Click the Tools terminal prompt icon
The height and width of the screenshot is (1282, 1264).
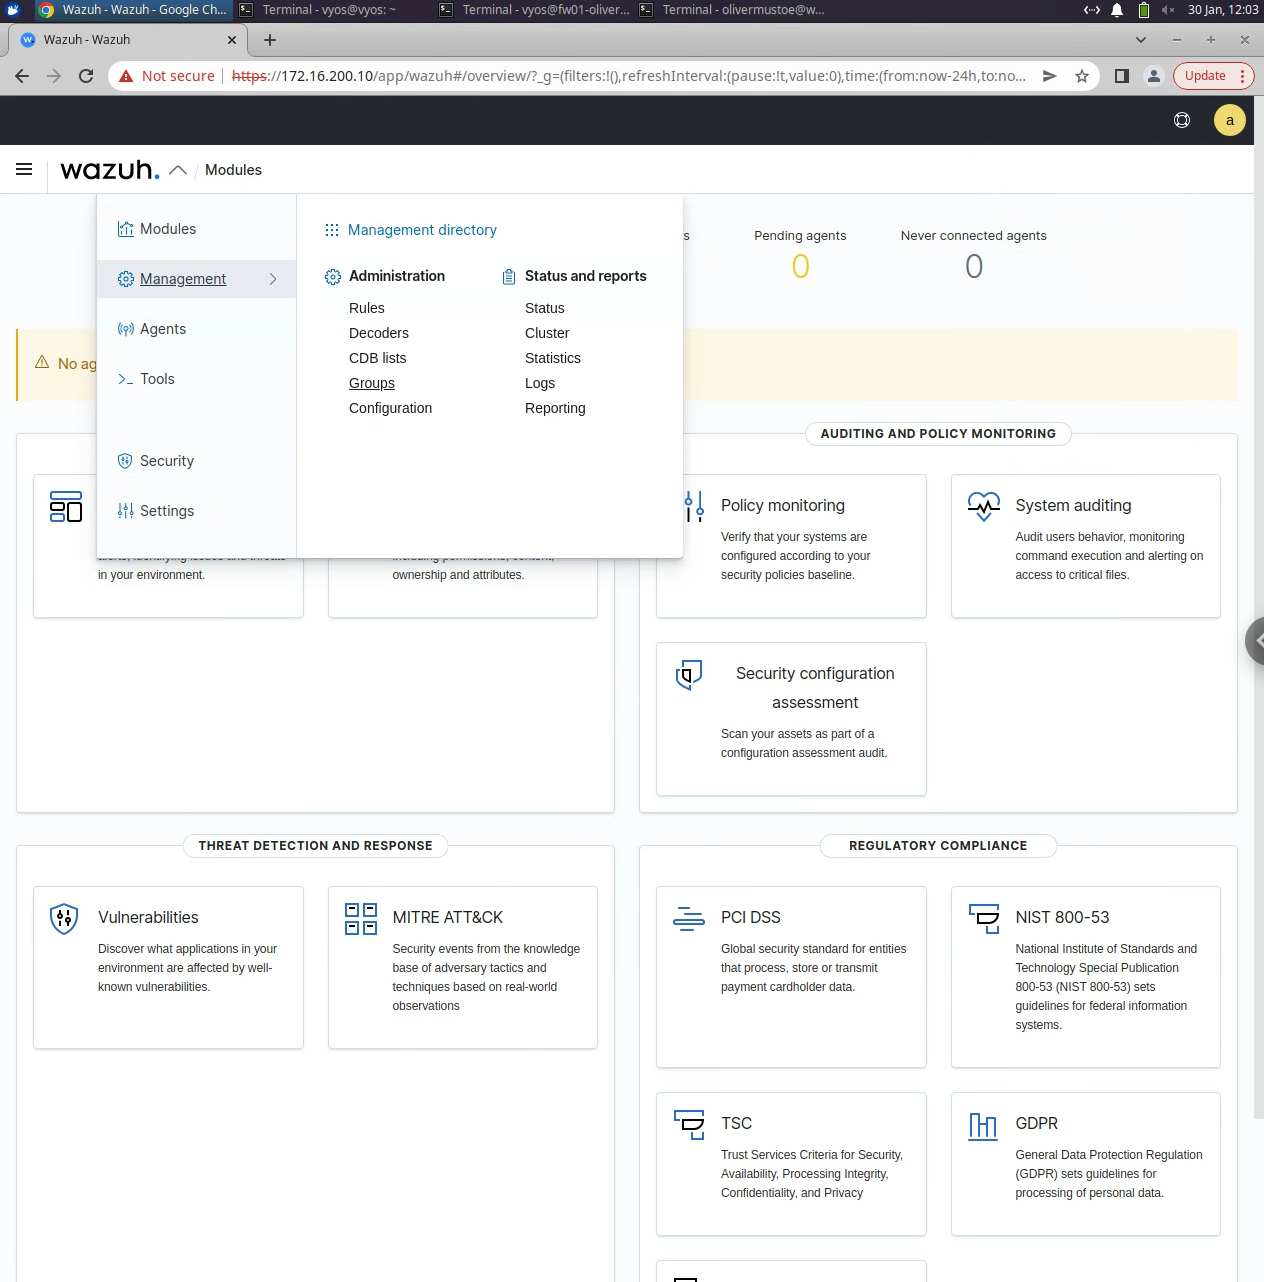pyautogui.click(x=125, y=379)
